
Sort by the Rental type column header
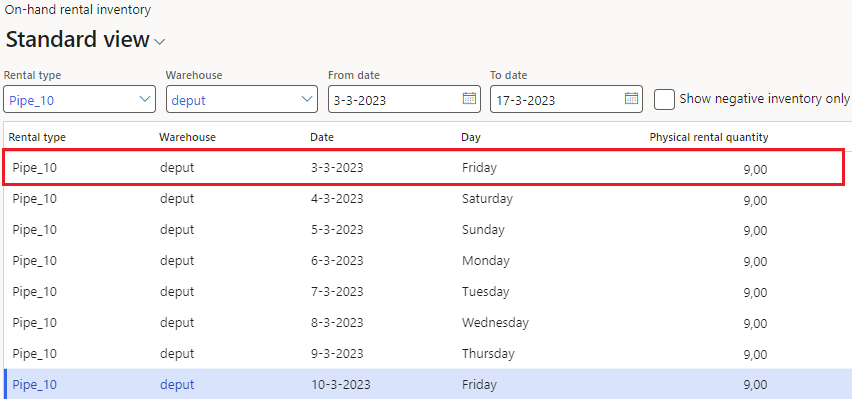(x=37, y=137)
